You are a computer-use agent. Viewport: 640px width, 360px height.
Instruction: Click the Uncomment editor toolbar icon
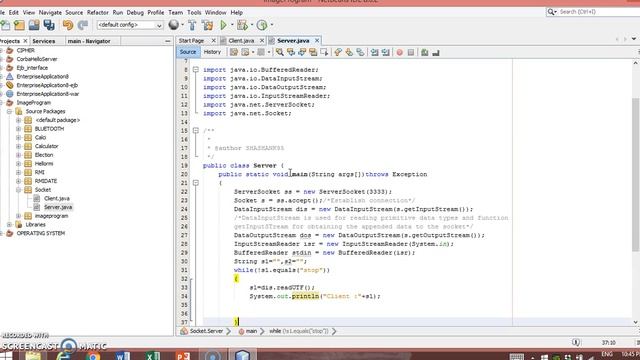pos(436,52)
